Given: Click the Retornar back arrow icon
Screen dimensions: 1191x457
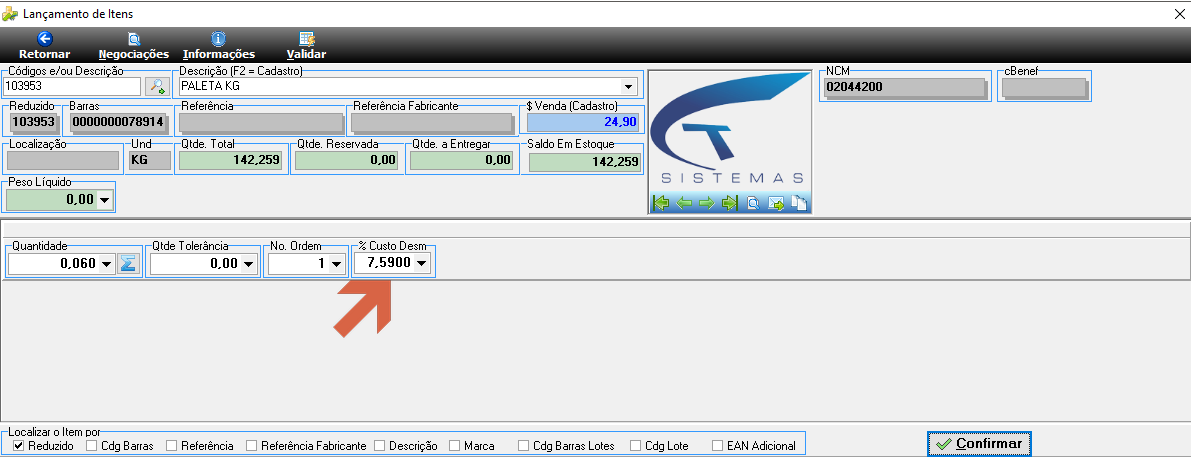Looking at the screenshot, I should [44, 38].
